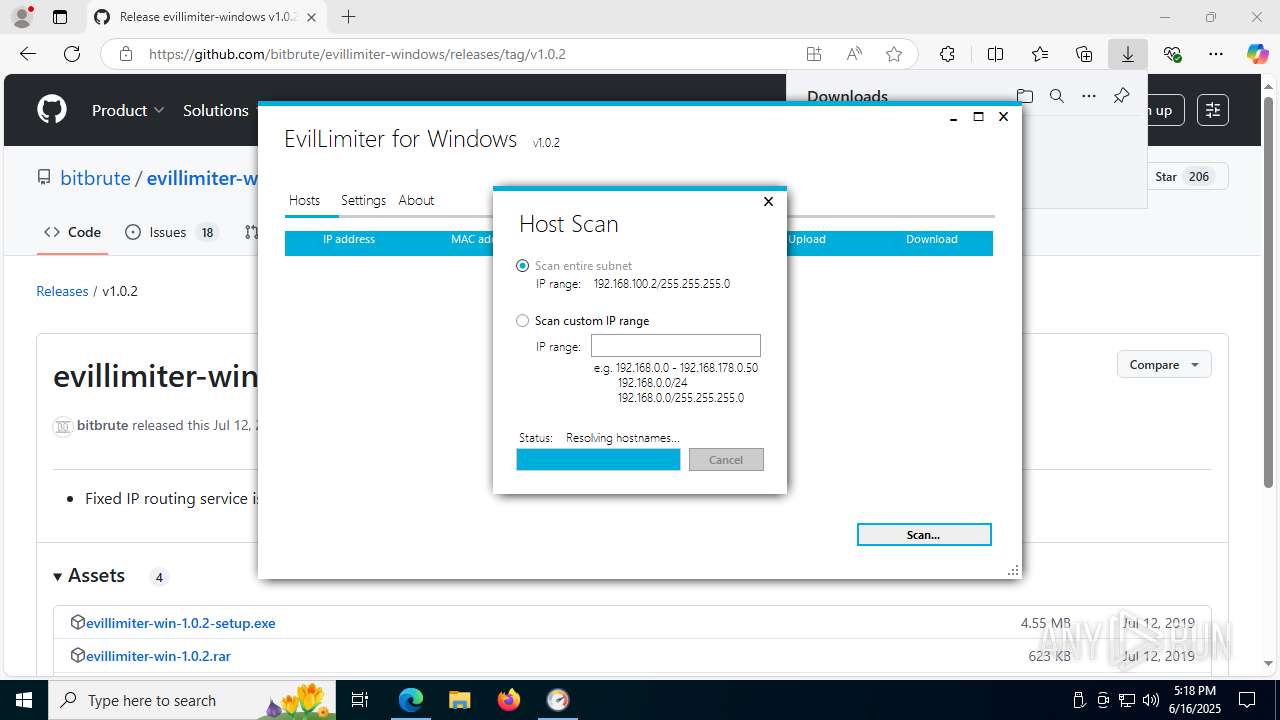Go back in the Edge browser
This screenshot has height=720, width=1280.
tap(28, 54)
